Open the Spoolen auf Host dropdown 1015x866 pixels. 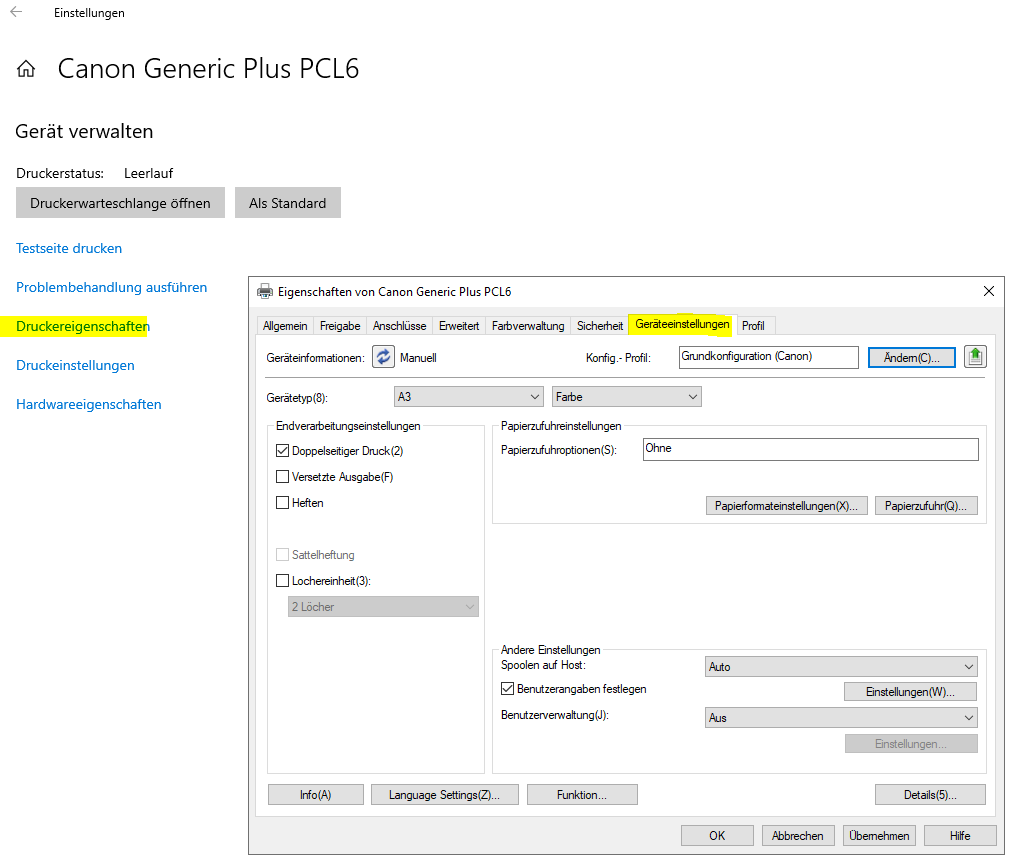point(841,667)
